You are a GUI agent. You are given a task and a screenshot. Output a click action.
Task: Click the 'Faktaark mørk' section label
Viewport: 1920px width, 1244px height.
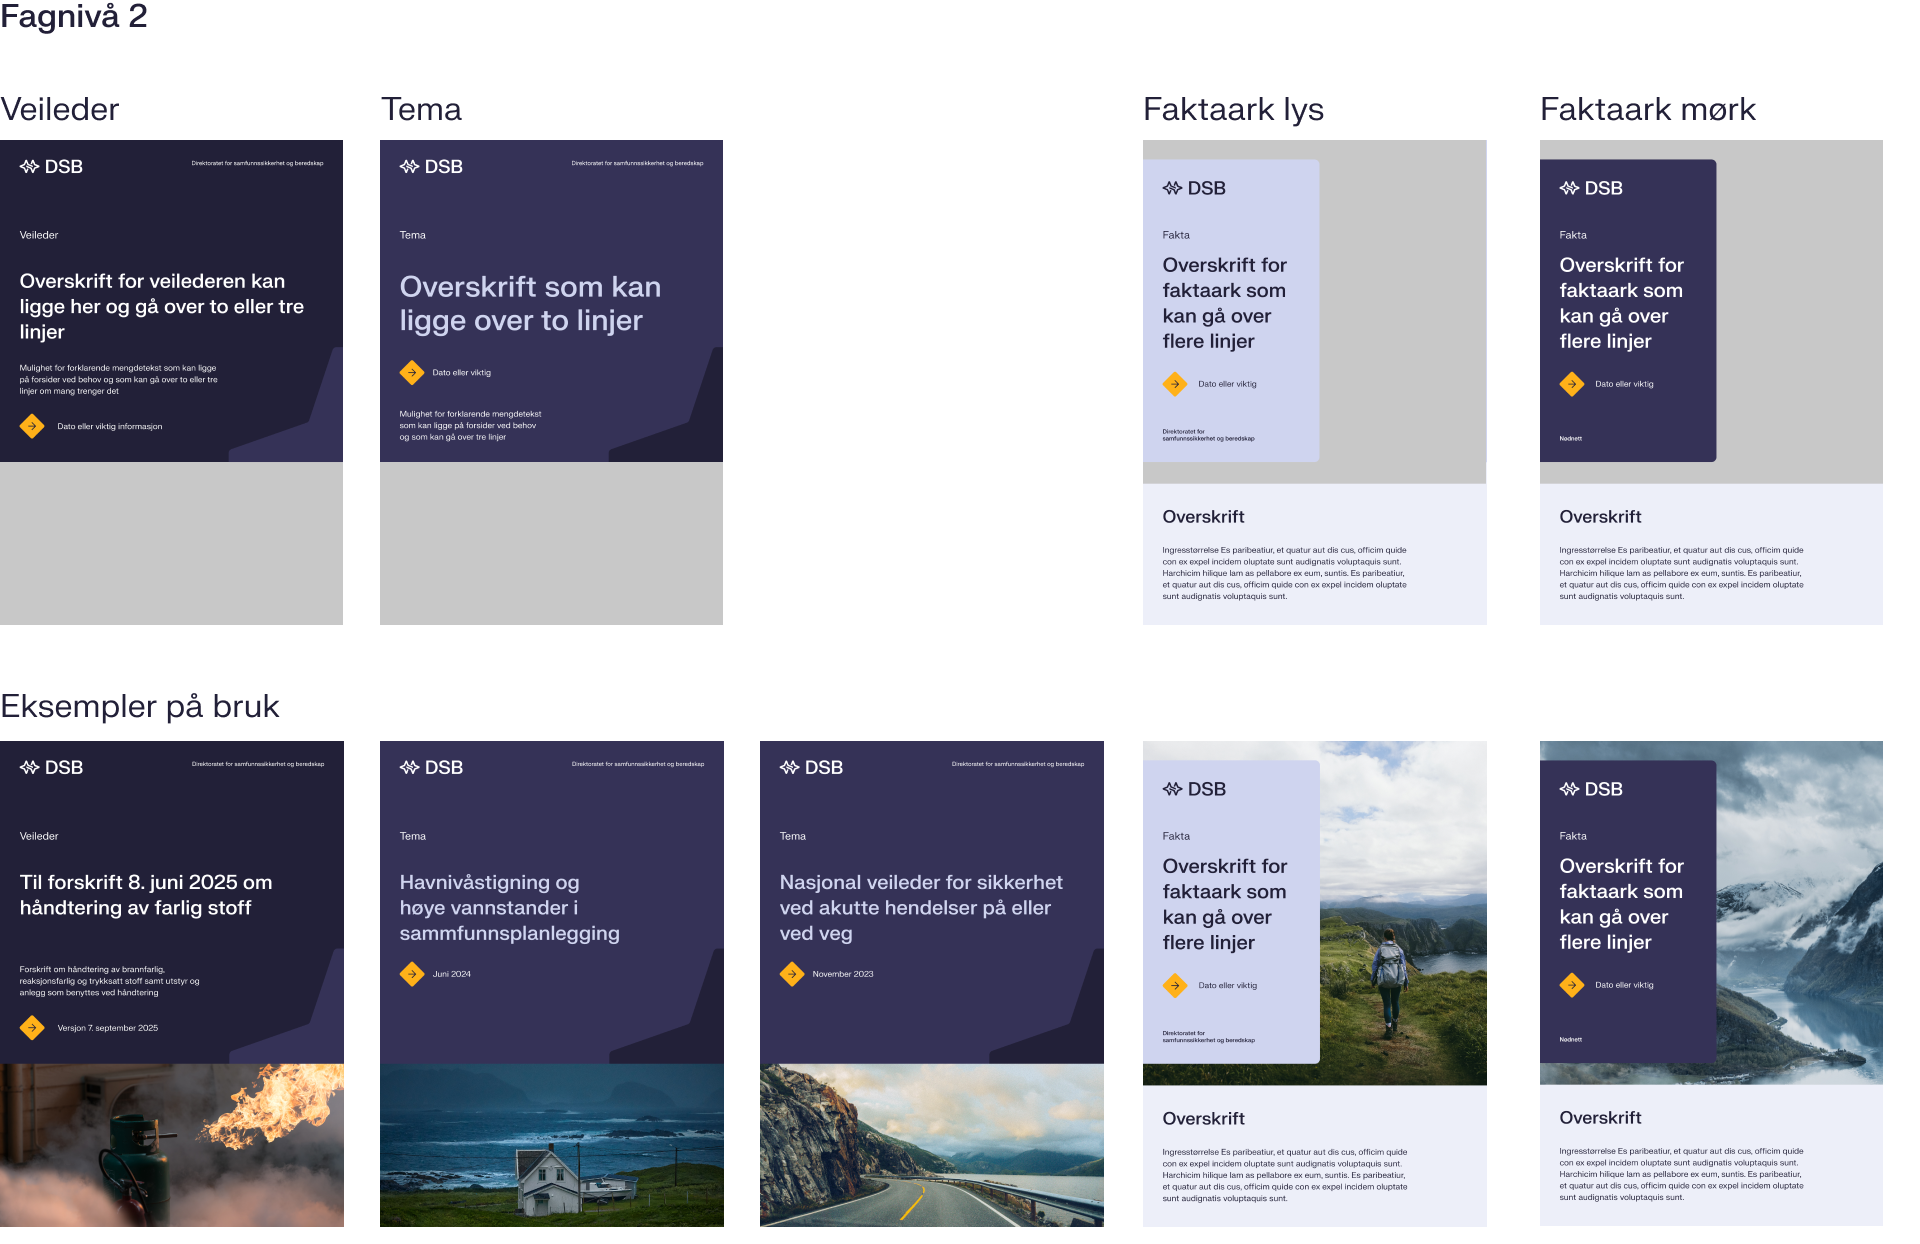pyautogui.click(x=1647, y=109)
